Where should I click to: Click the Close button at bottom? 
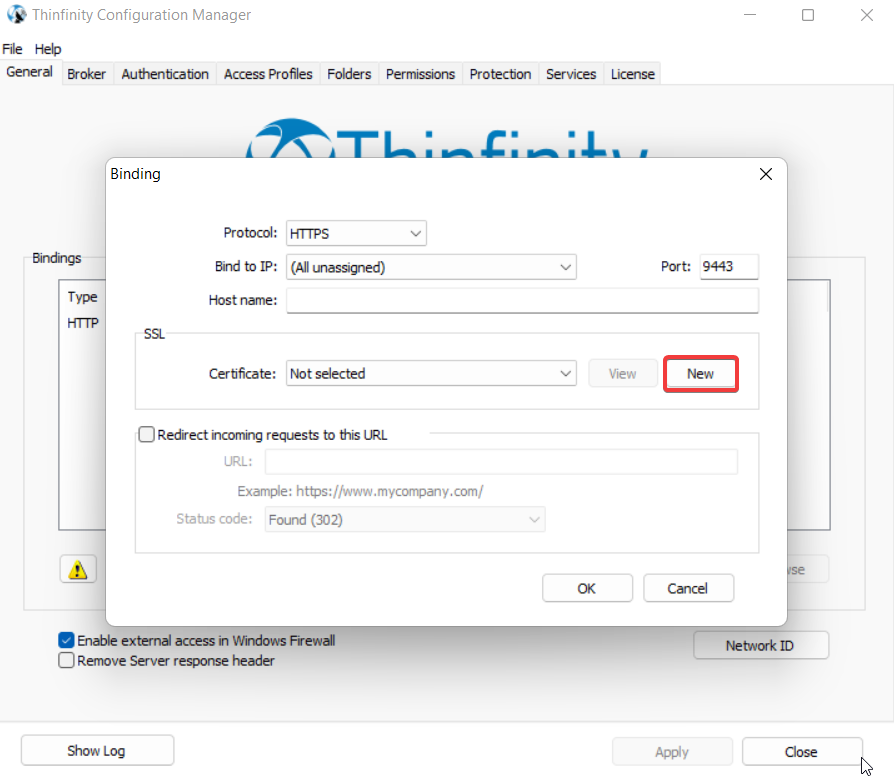click(x=802, y=752)
